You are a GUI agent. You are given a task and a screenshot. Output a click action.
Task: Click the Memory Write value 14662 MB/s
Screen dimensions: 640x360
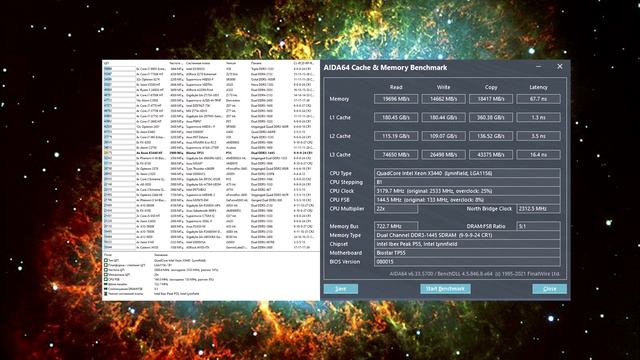pyautogui.click(x=443, y=99)
